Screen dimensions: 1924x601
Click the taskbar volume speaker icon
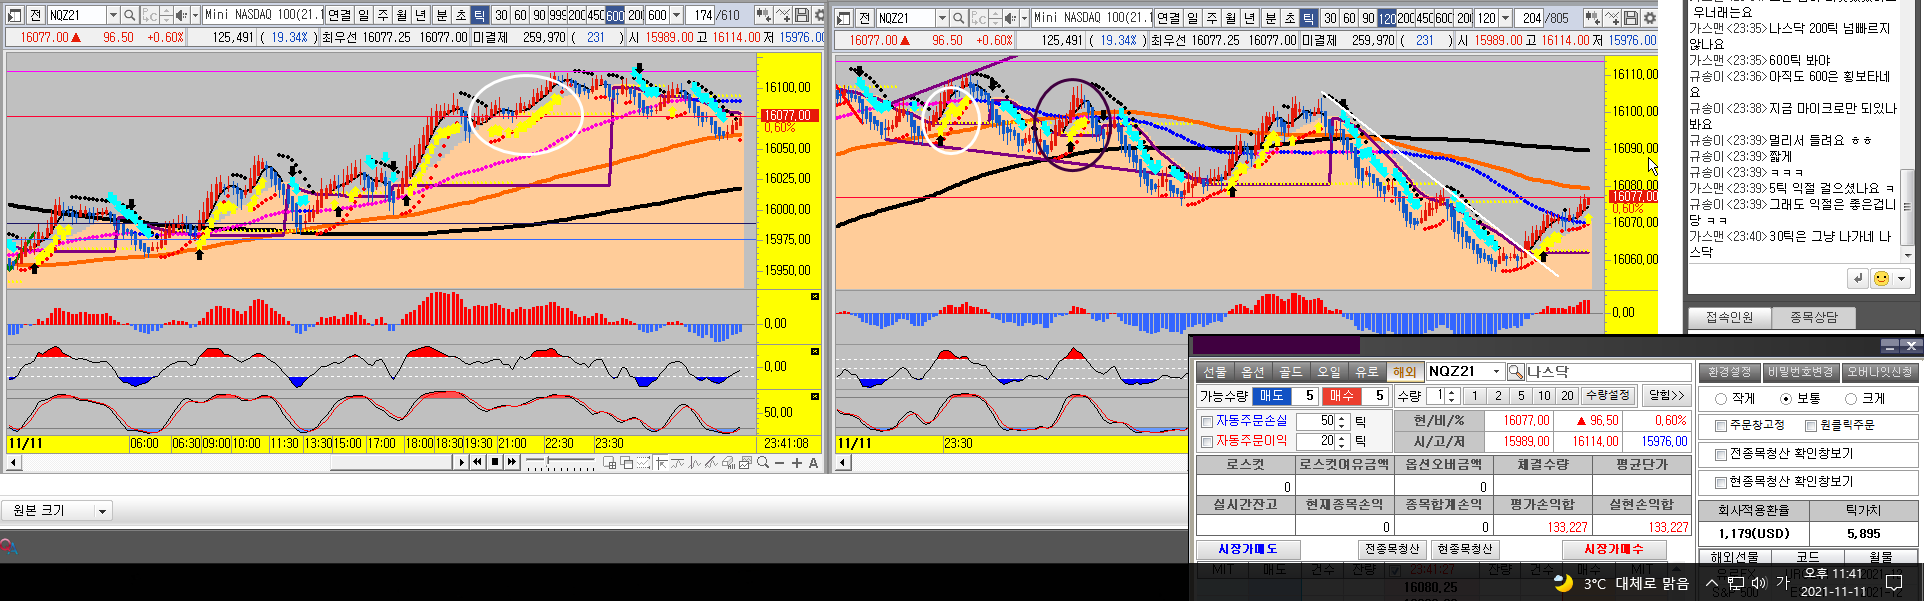coord(1759,583)
